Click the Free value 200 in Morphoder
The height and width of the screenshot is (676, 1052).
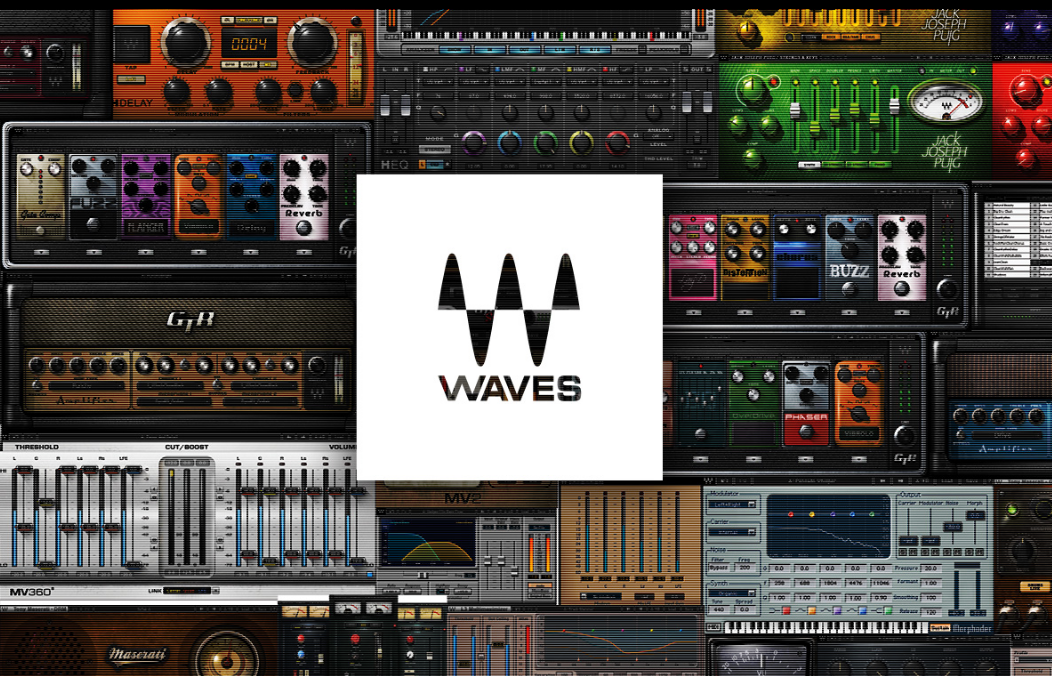coord(744,567)
